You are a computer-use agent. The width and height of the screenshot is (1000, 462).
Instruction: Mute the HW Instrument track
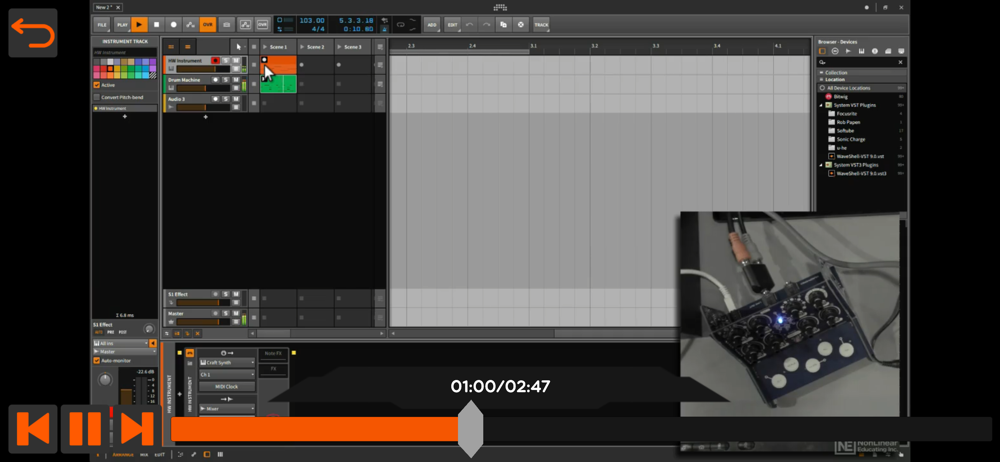235,61
